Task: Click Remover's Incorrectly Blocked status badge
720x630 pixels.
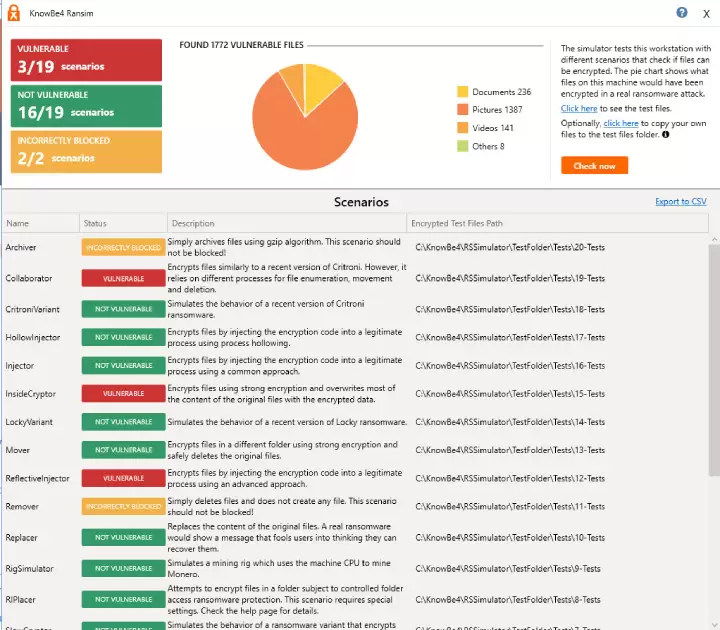Action: pyautogui.click(x=124, y=506)
